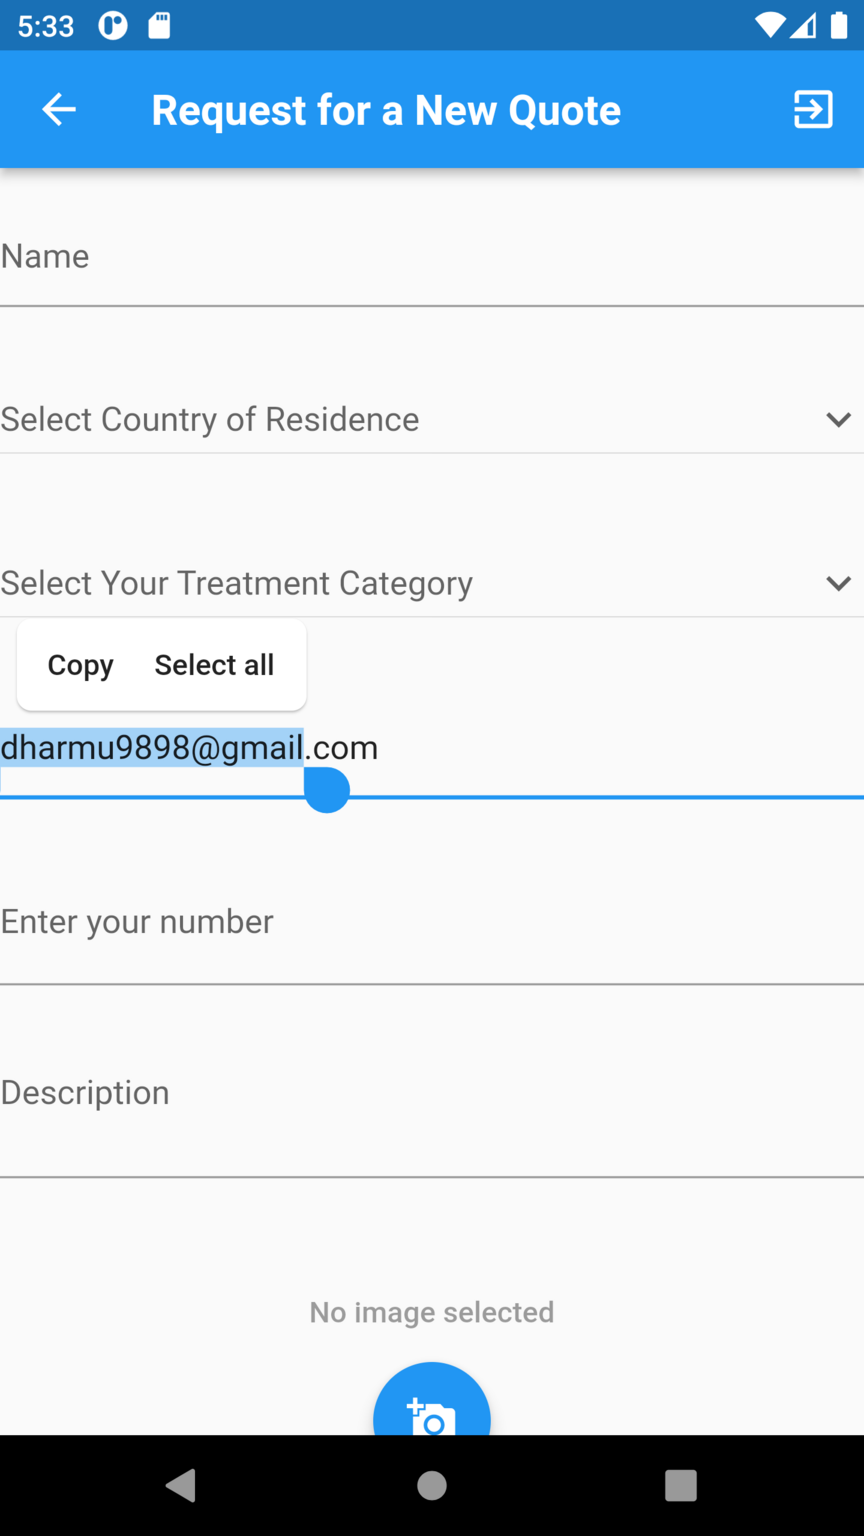Focus the Enter your number field
This screenshot has height=1536, width=864.
click(432, 922)
